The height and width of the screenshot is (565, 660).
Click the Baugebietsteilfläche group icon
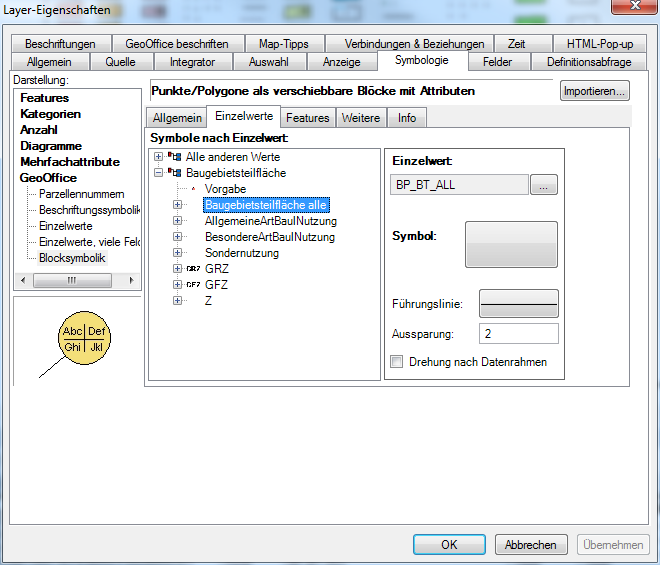tap(175, 173)
